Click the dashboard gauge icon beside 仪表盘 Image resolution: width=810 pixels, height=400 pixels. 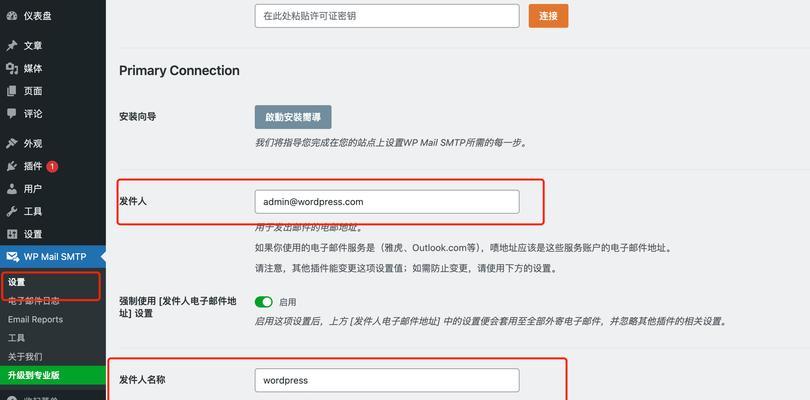point(11,16)
